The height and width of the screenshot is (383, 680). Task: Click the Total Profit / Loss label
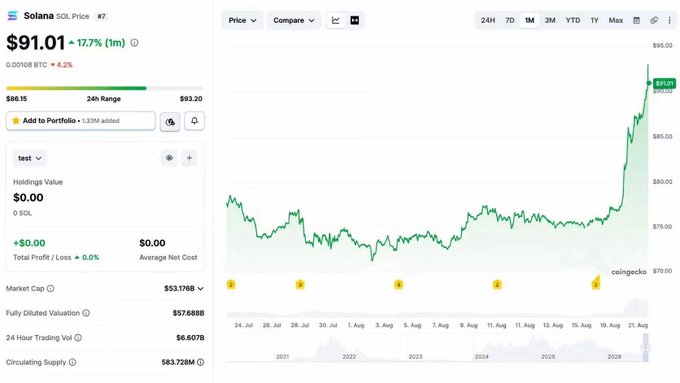click(x=42, y=257)
